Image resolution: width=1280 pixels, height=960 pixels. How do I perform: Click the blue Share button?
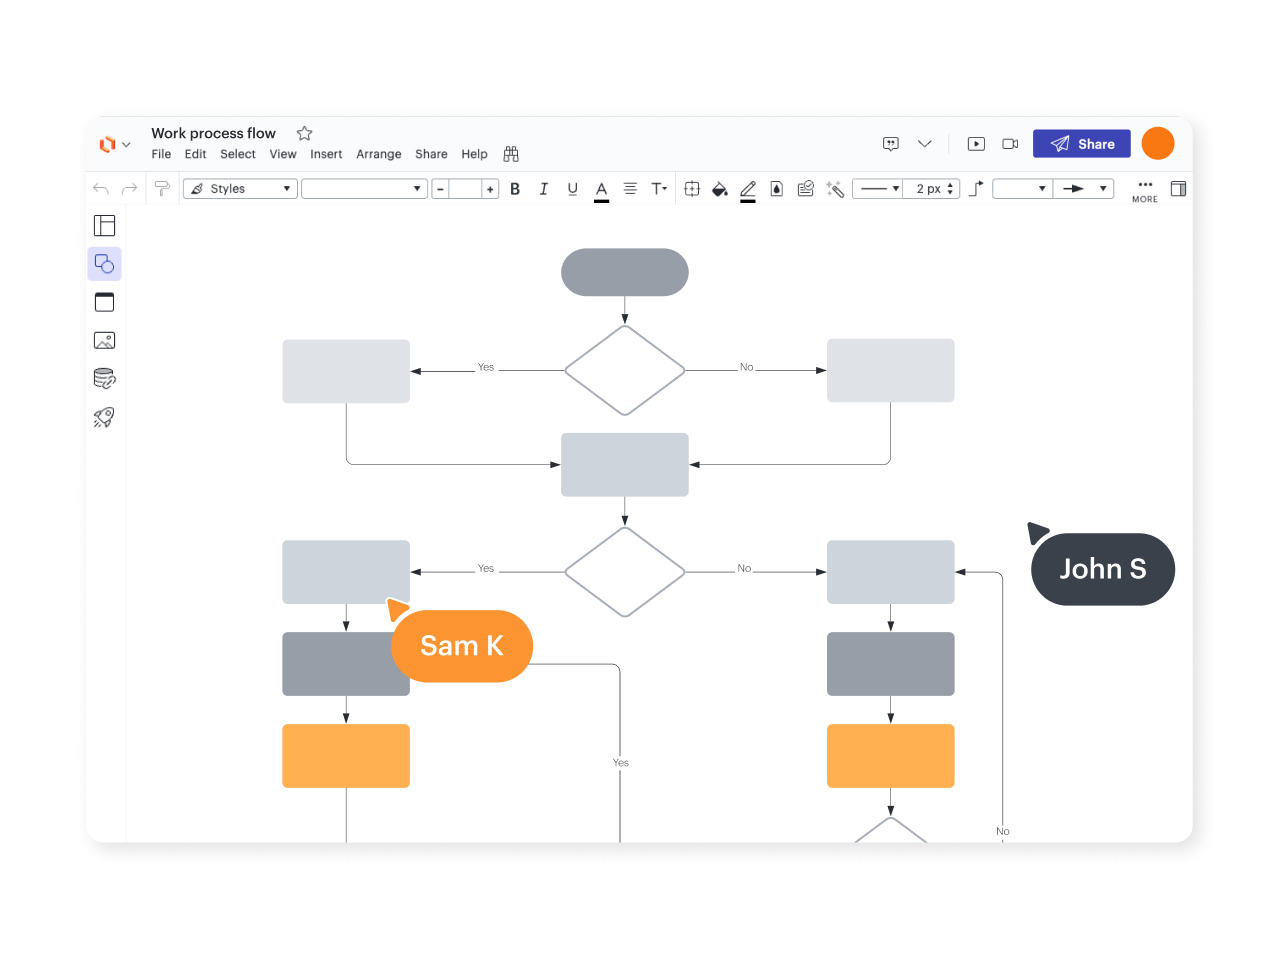[x=1081, y=144]
